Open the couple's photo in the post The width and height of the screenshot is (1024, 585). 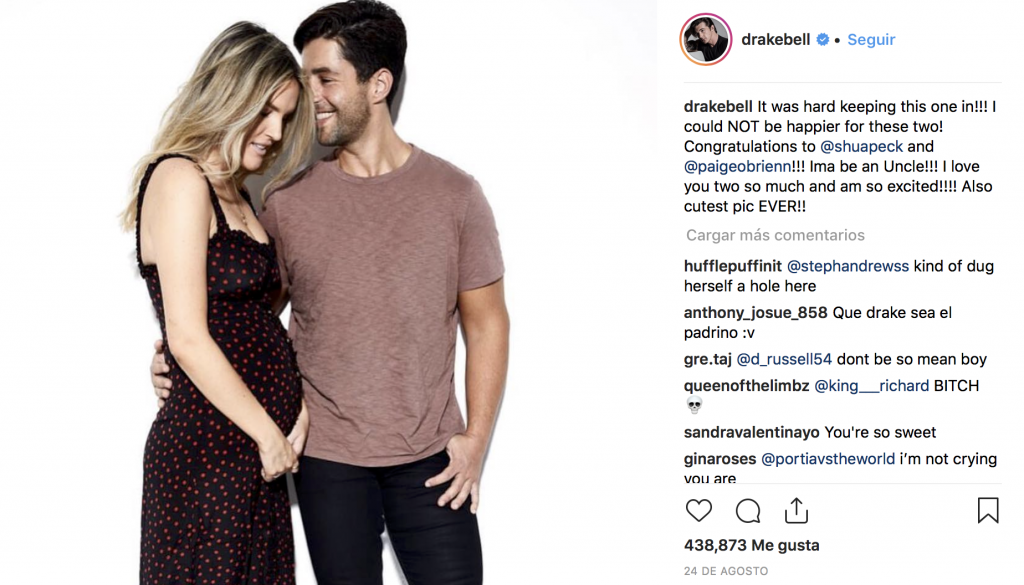[x=327, y=292]
